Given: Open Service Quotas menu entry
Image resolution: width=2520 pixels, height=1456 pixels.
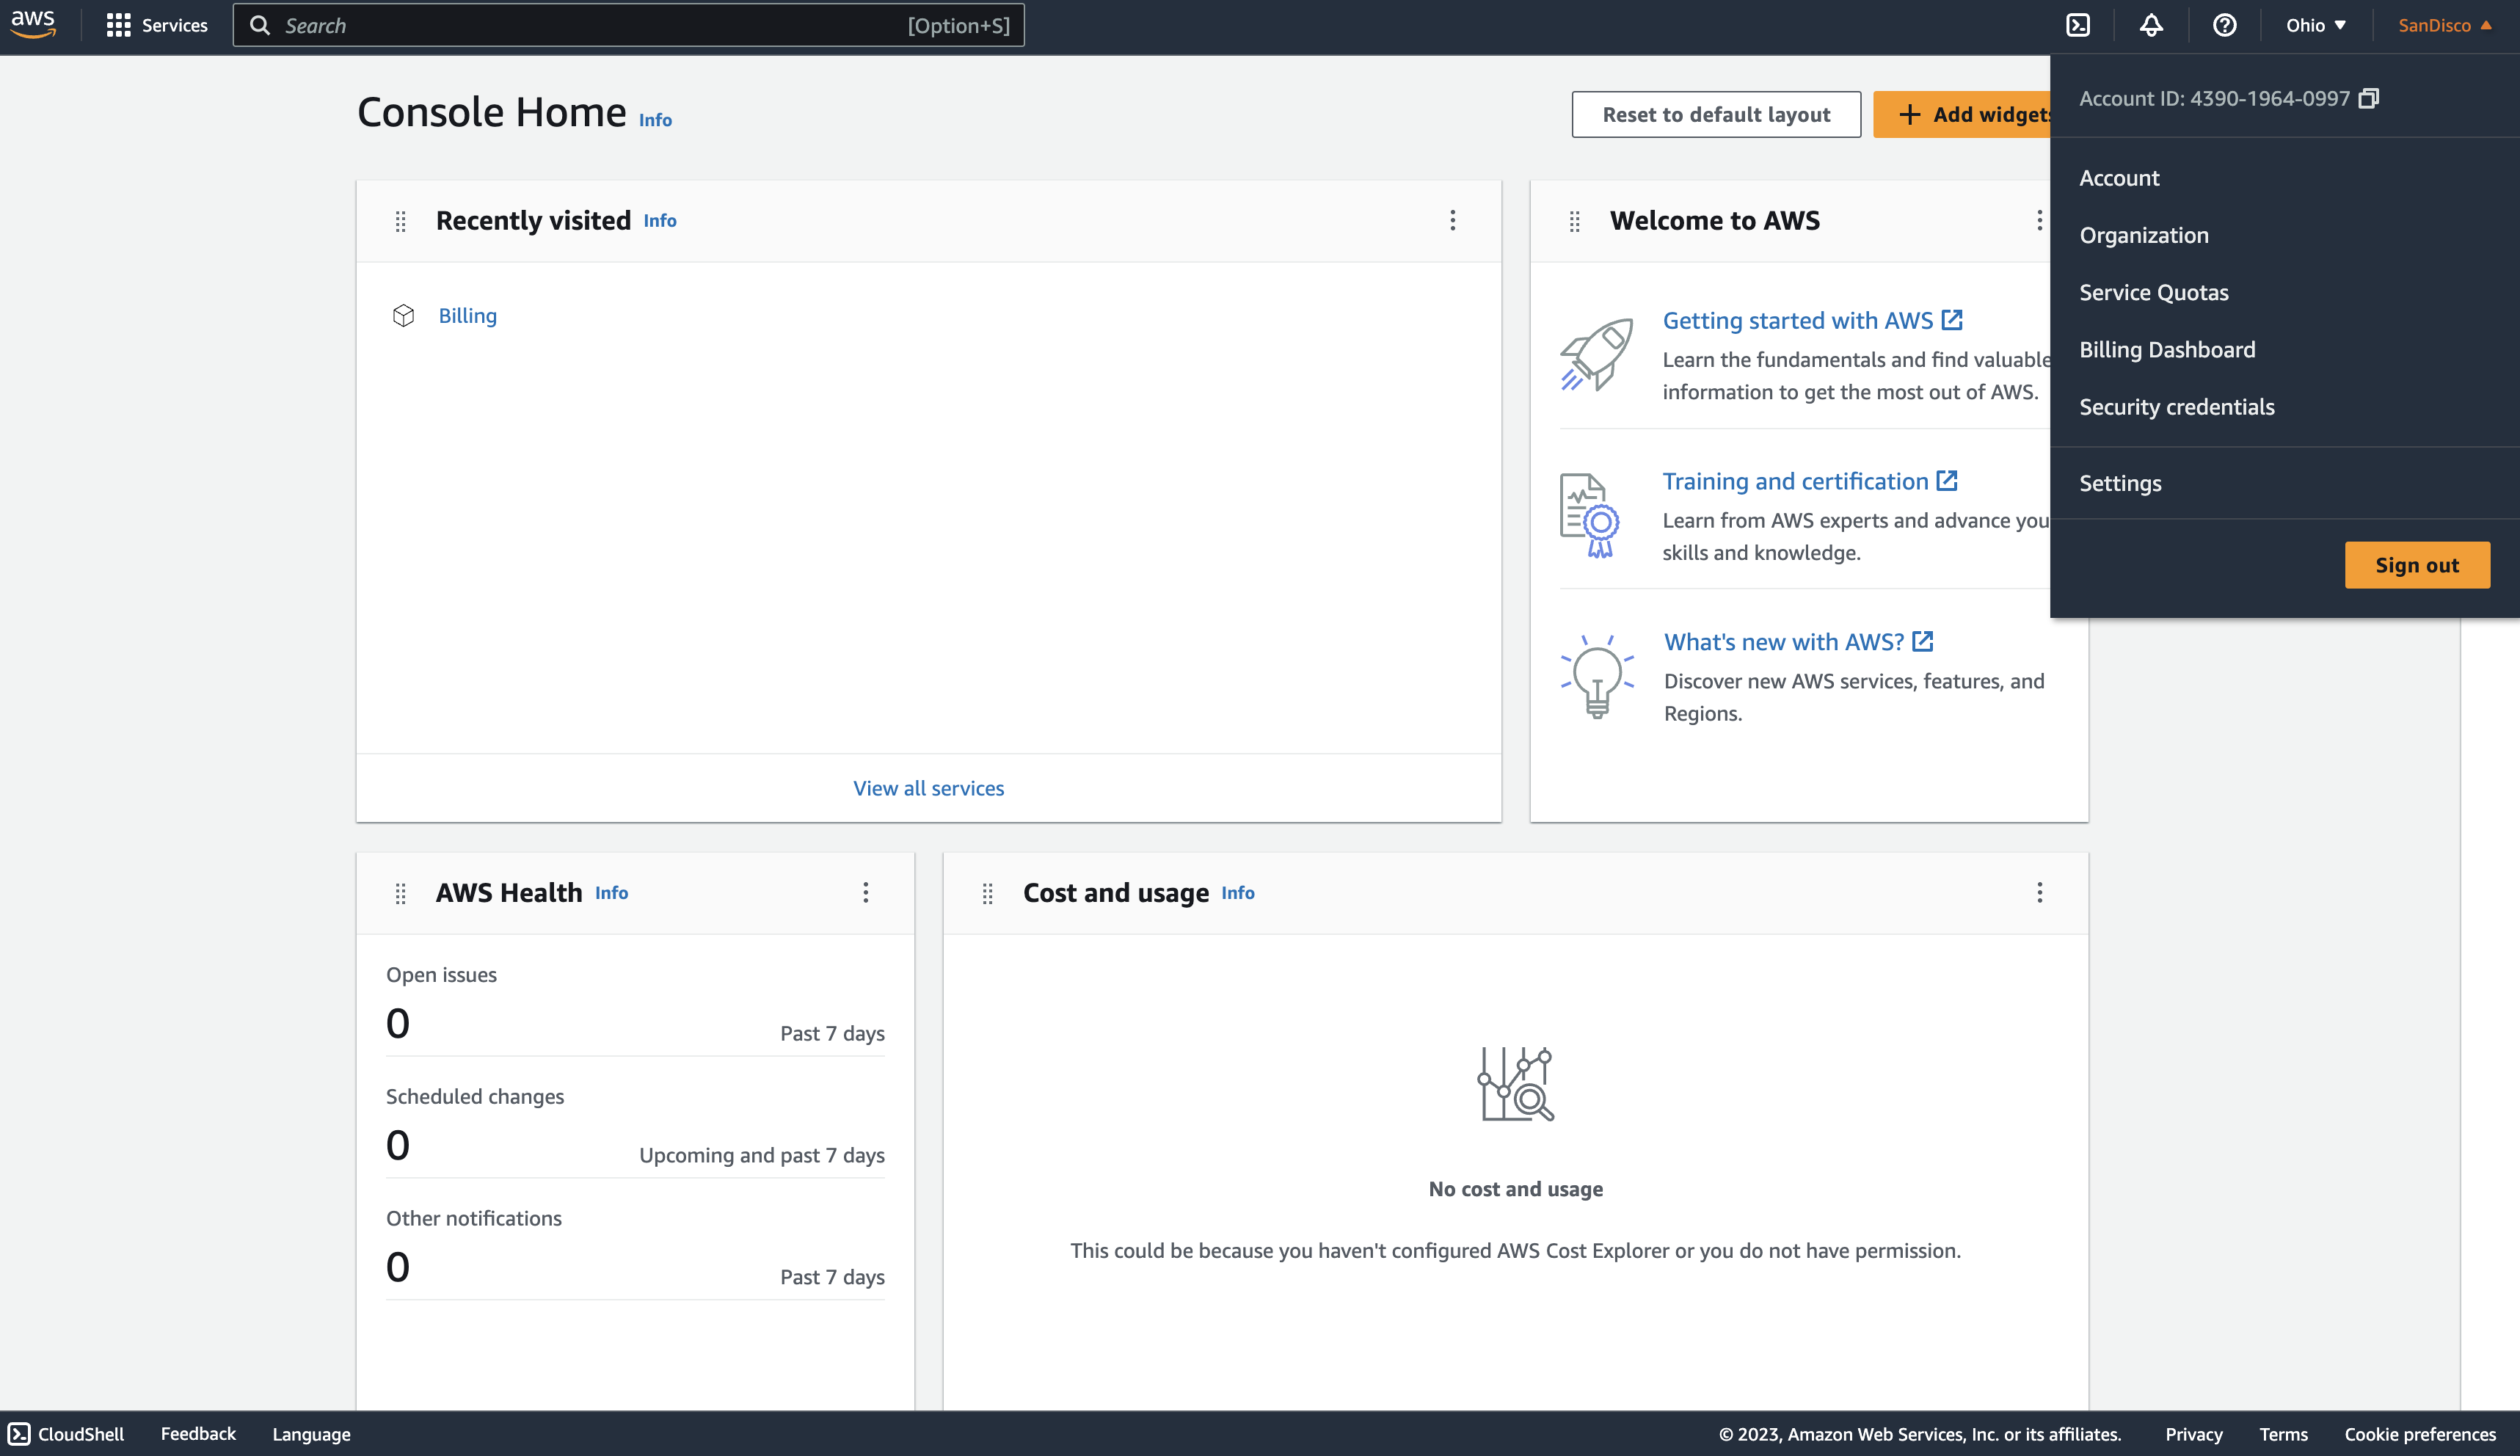Looking at the screenshot, I should tap(2153, 292).
